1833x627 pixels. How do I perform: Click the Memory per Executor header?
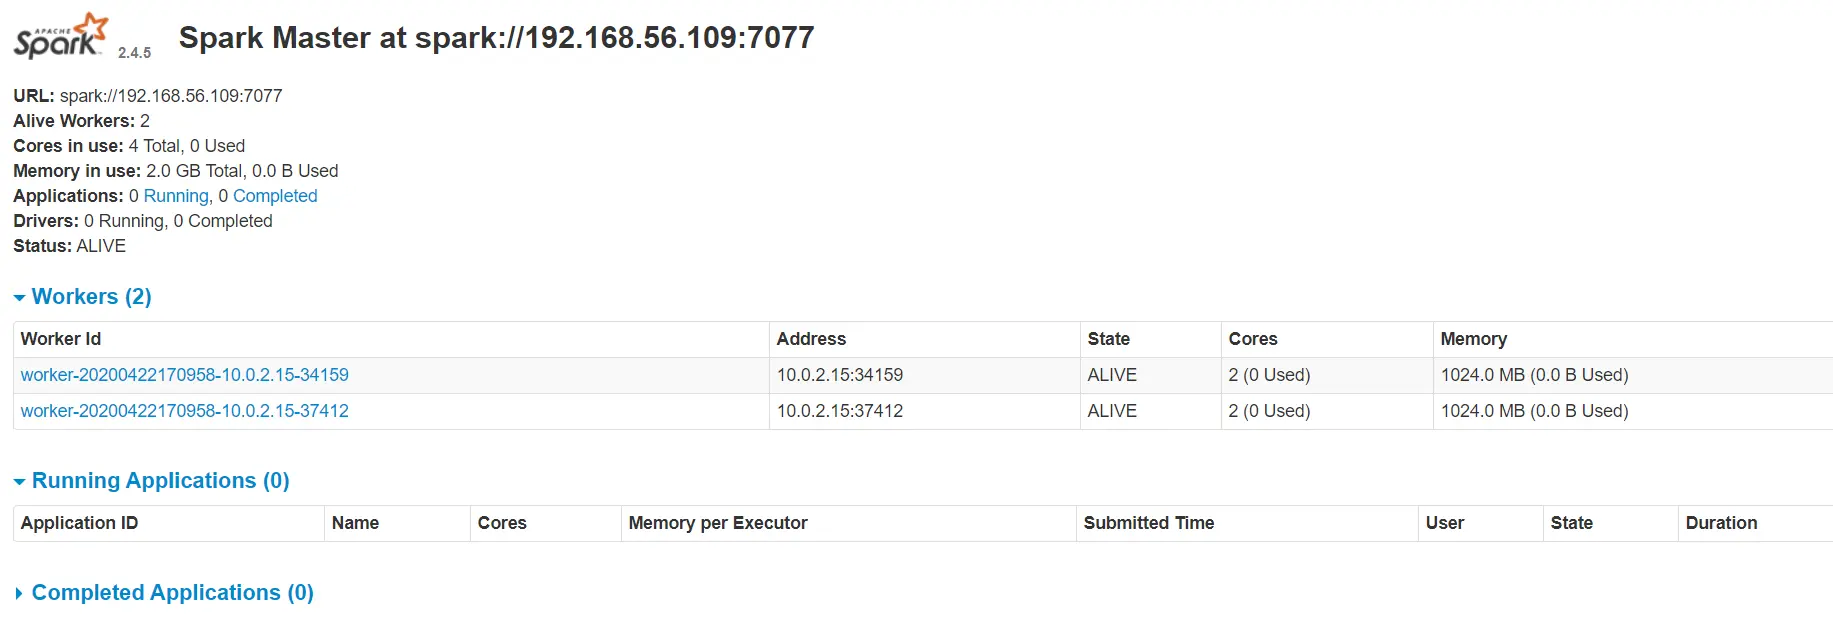click(x=717, y=523)
